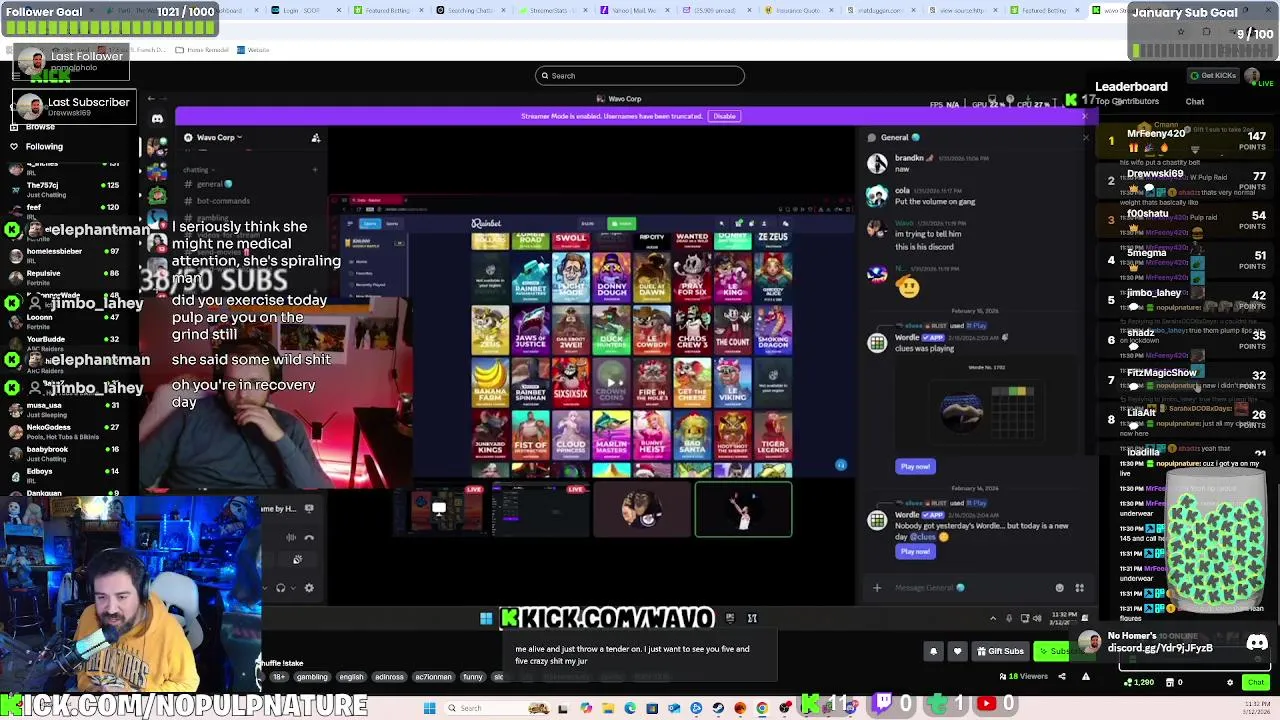Toggle deafen headphones icon in Discord
The image size is (1280, 720).
(x=281, y=588)
